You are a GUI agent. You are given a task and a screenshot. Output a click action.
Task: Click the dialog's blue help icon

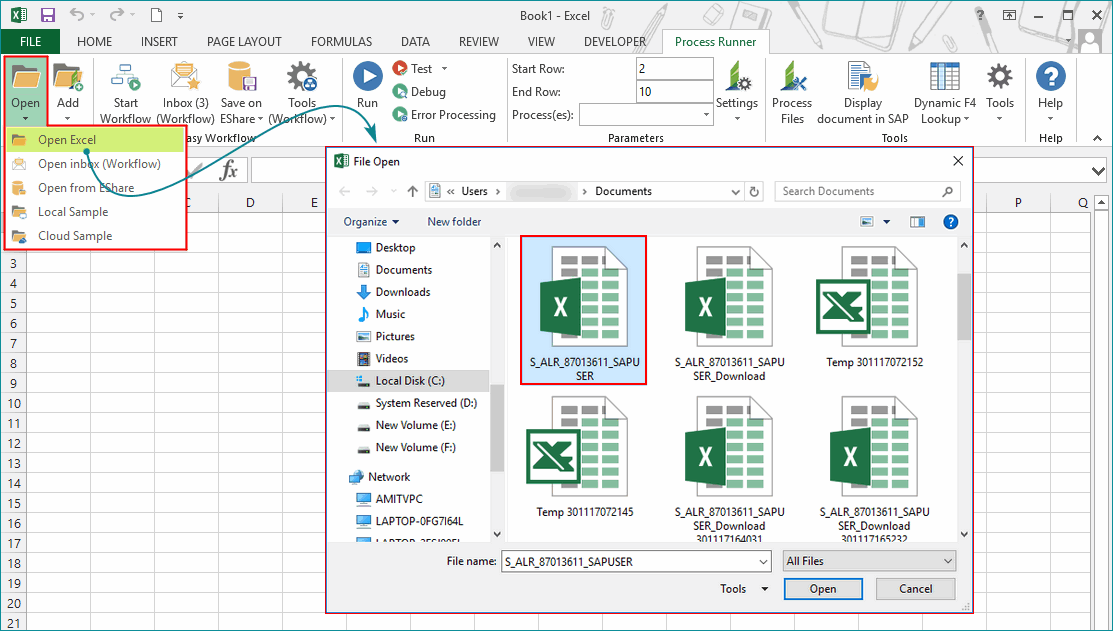tap(950, 222)
